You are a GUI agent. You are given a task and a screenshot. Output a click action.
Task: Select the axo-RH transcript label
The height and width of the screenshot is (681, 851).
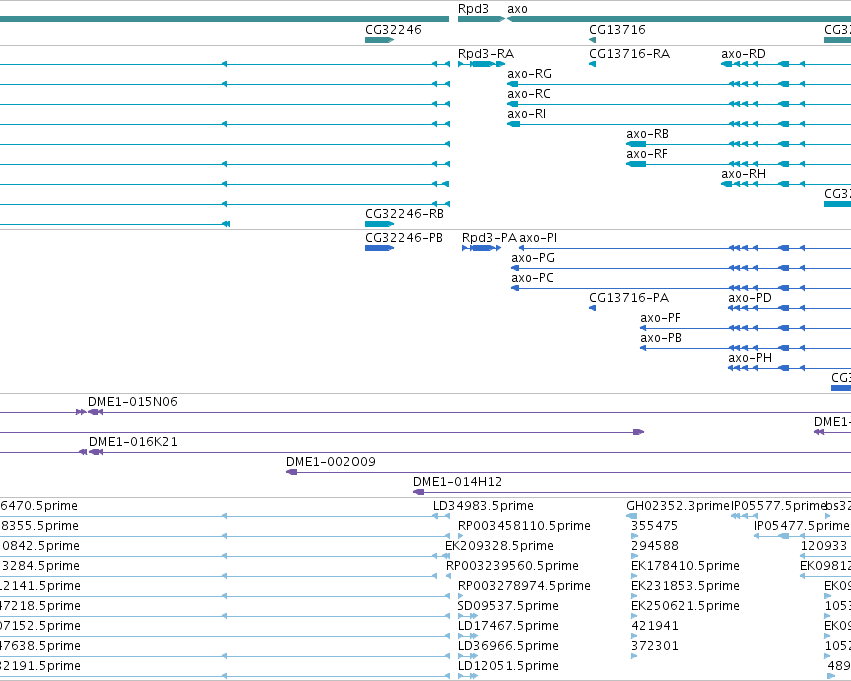743,174
